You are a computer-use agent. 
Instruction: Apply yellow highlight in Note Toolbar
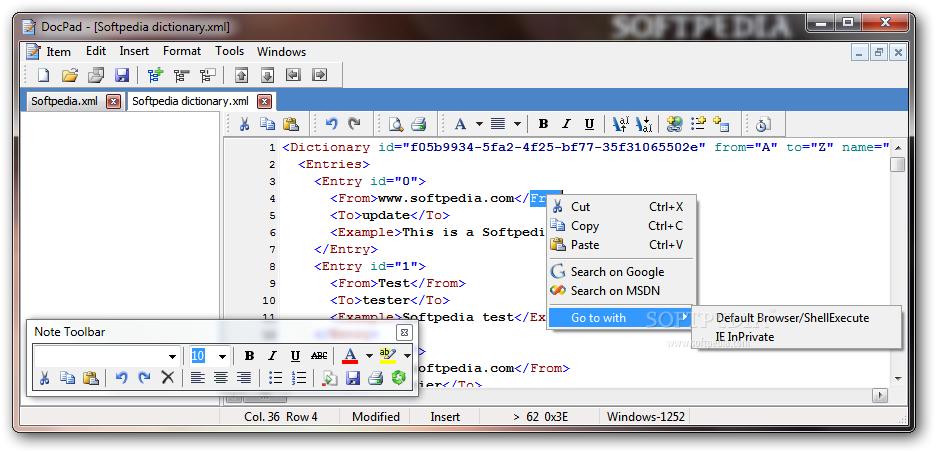point(388,356)
